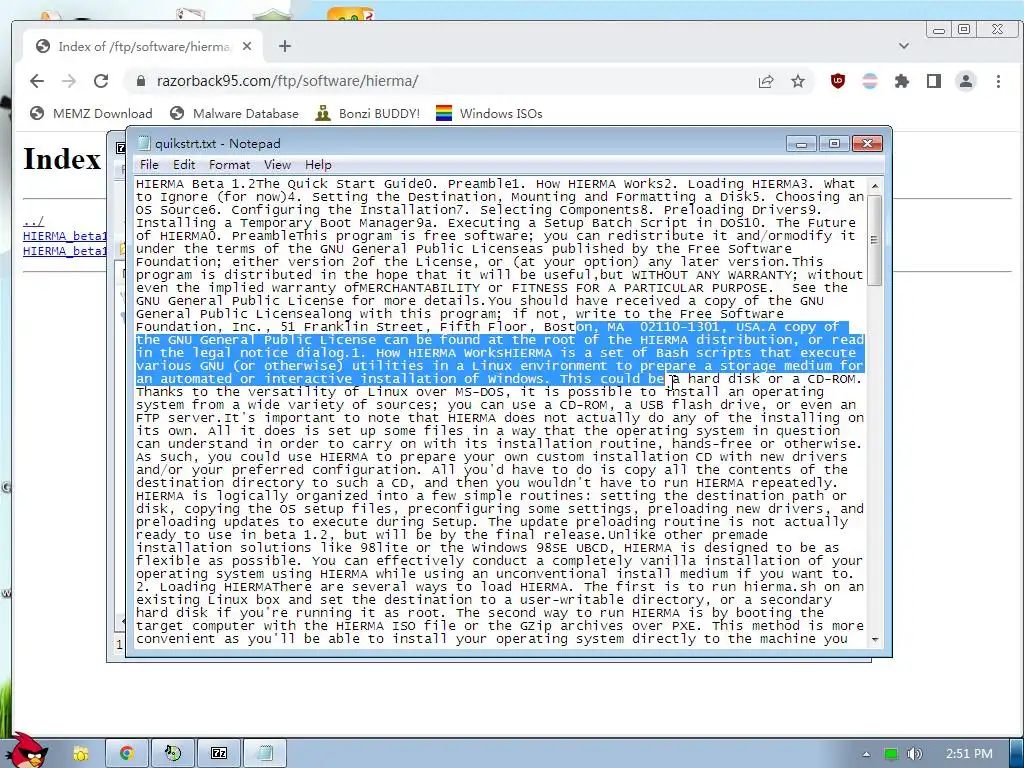
Task: Open Windows ISOs bookmark
Action: point(489,114)
